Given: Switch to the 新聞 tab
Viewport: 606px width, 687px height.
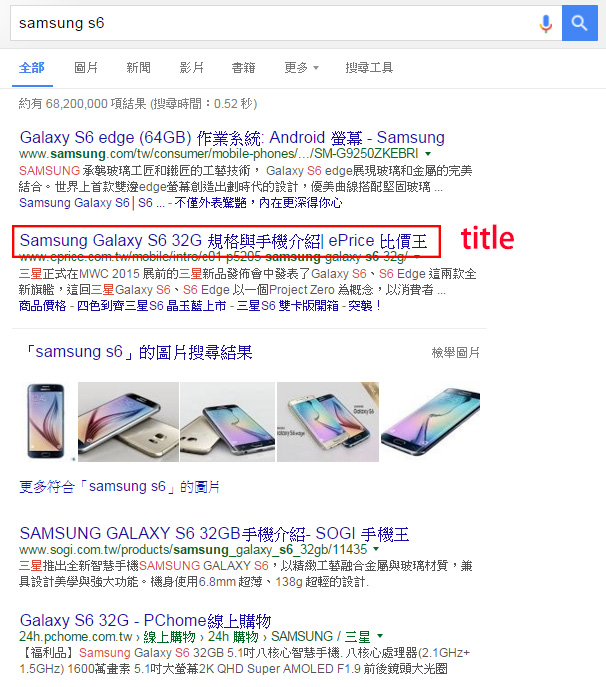Looking at the screenshot, I should point(138,67).
